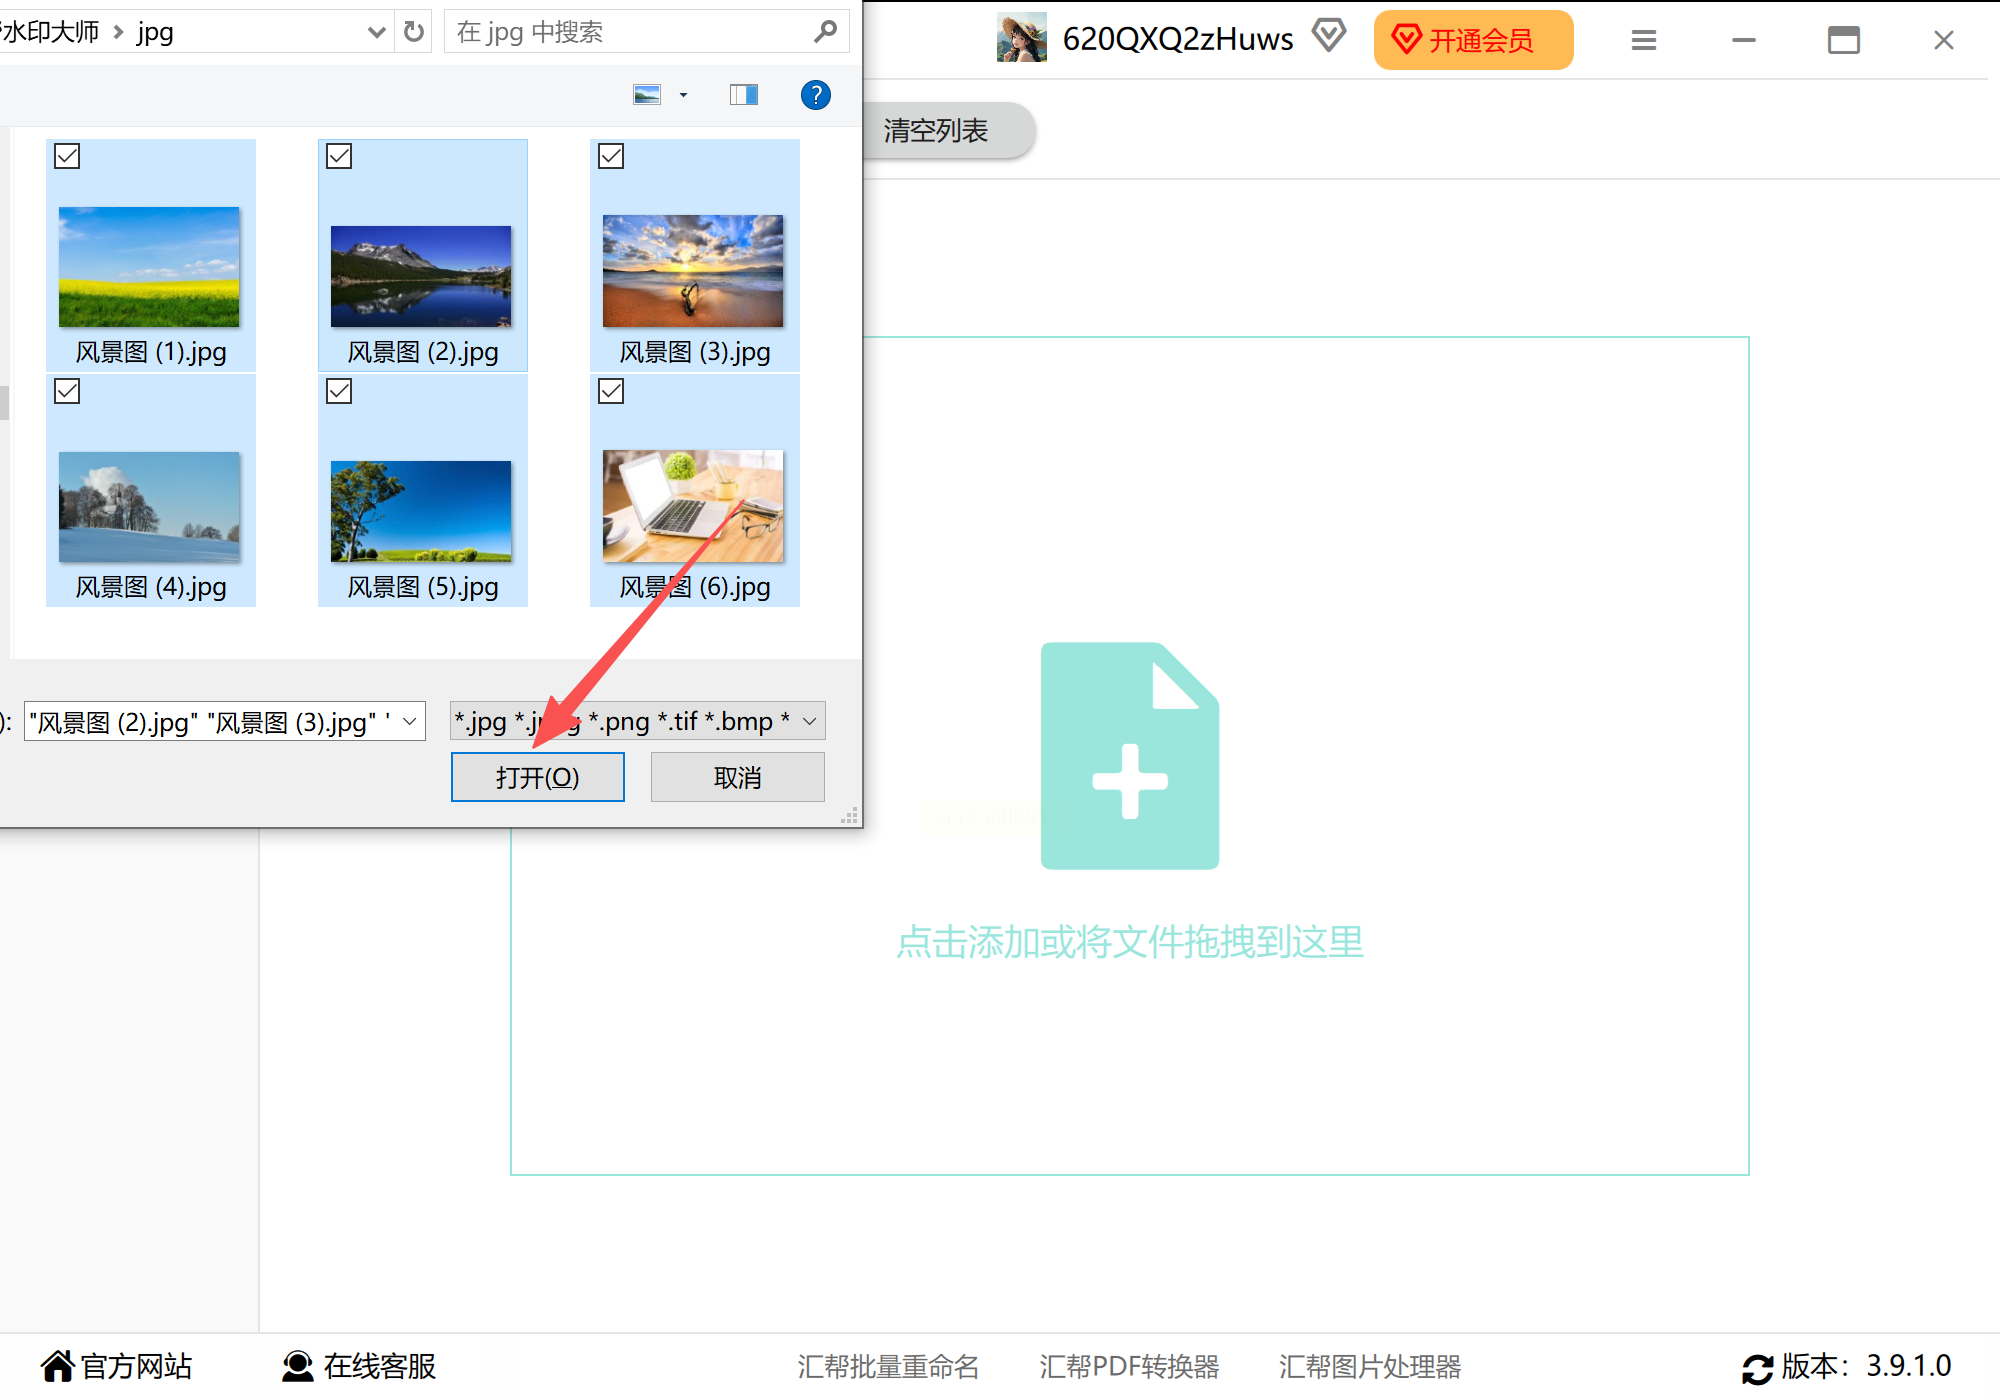
Task: Click the search magnifier icon
Action: coord(825,32)
